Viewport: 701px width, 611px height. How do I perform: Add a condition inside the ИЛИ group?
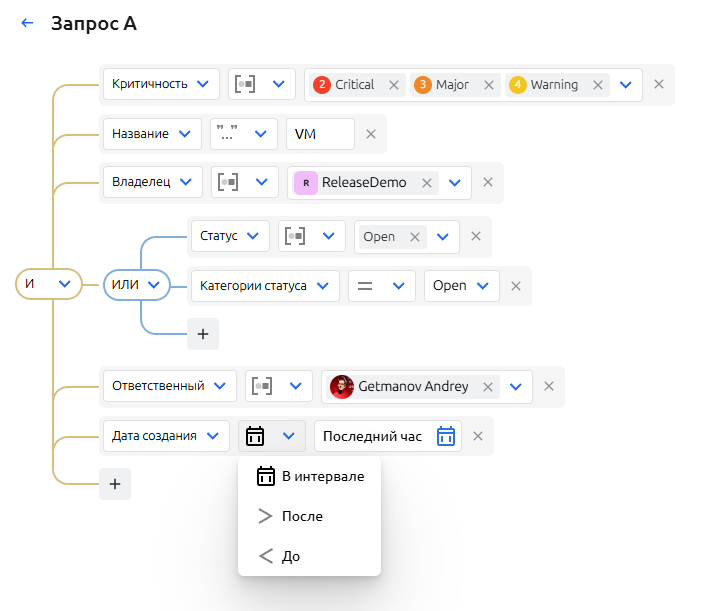202,334
